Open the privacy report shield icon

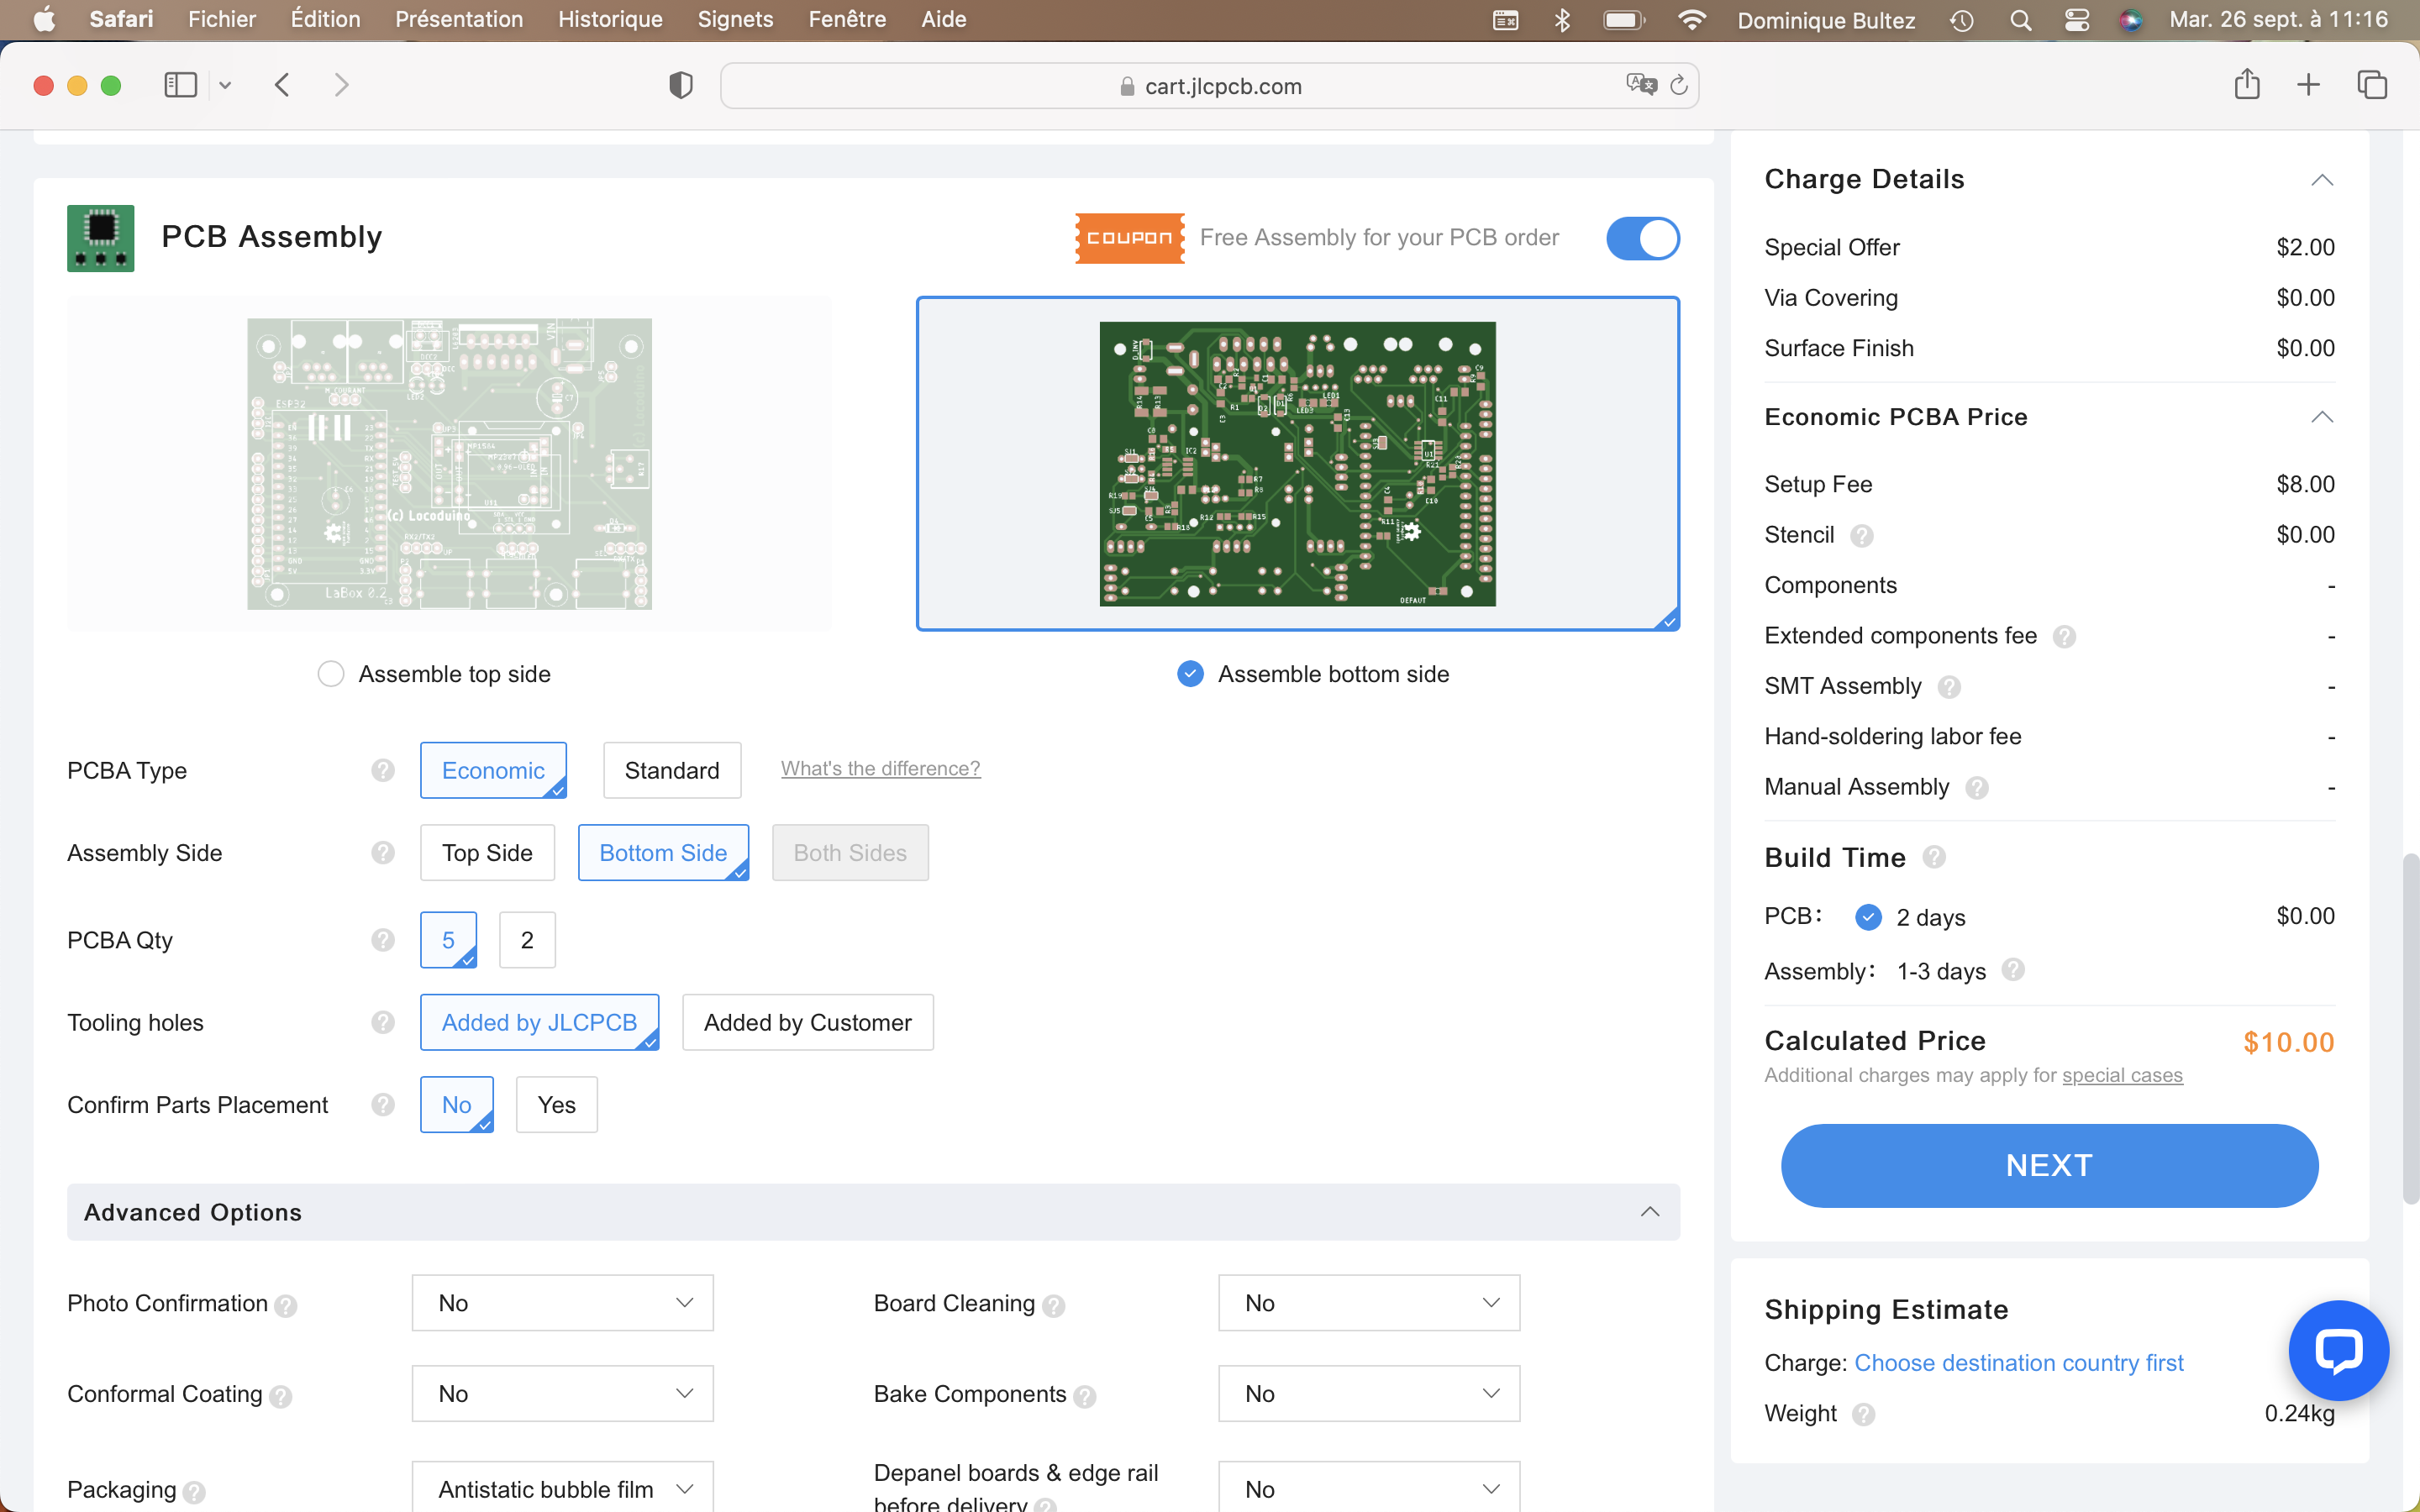coord(681,86)
